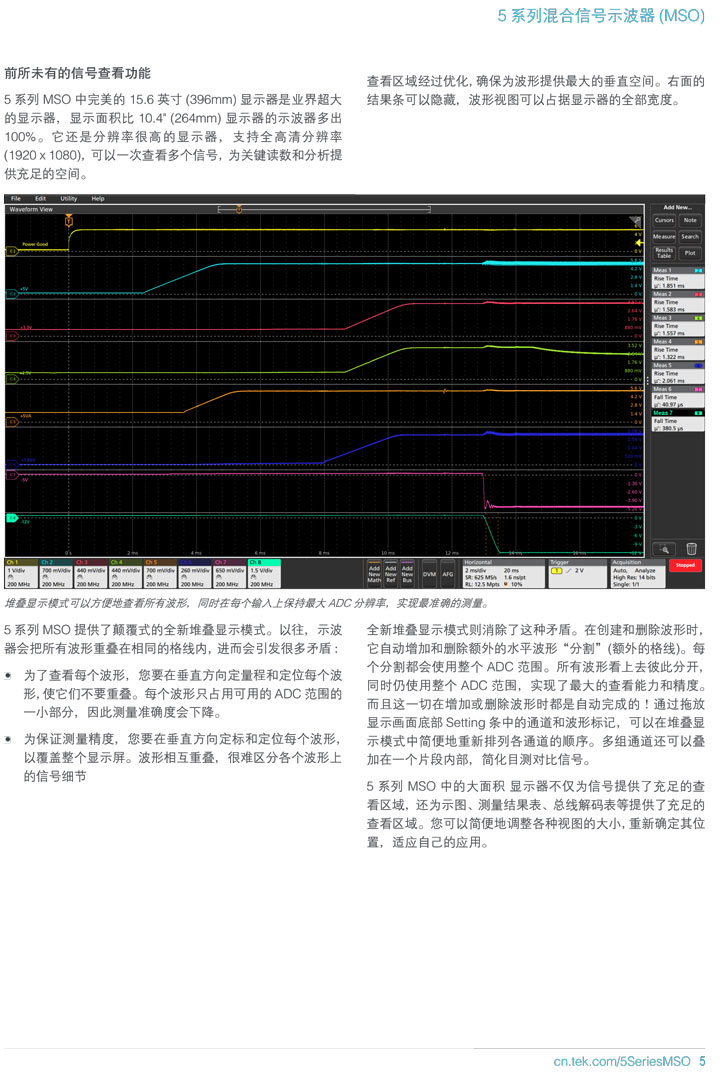Open the Ch 3 channel badge

click(91, 574)
